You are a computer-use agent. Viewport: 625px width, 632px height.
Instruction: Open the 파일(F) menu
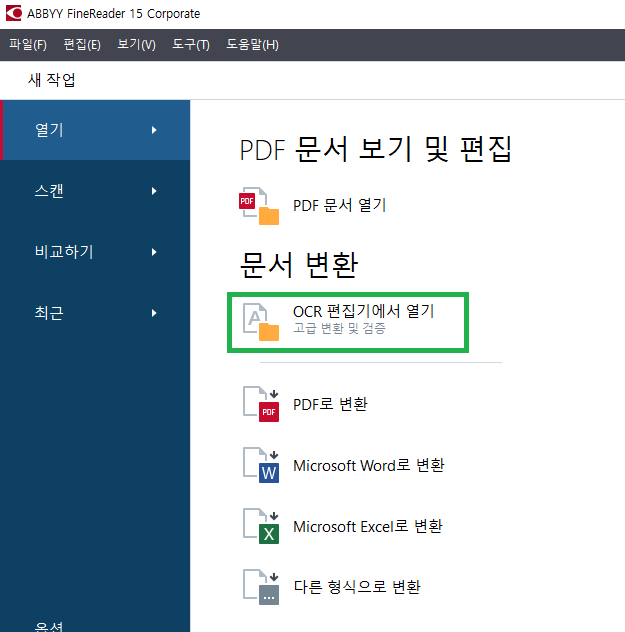pos(28,44)
